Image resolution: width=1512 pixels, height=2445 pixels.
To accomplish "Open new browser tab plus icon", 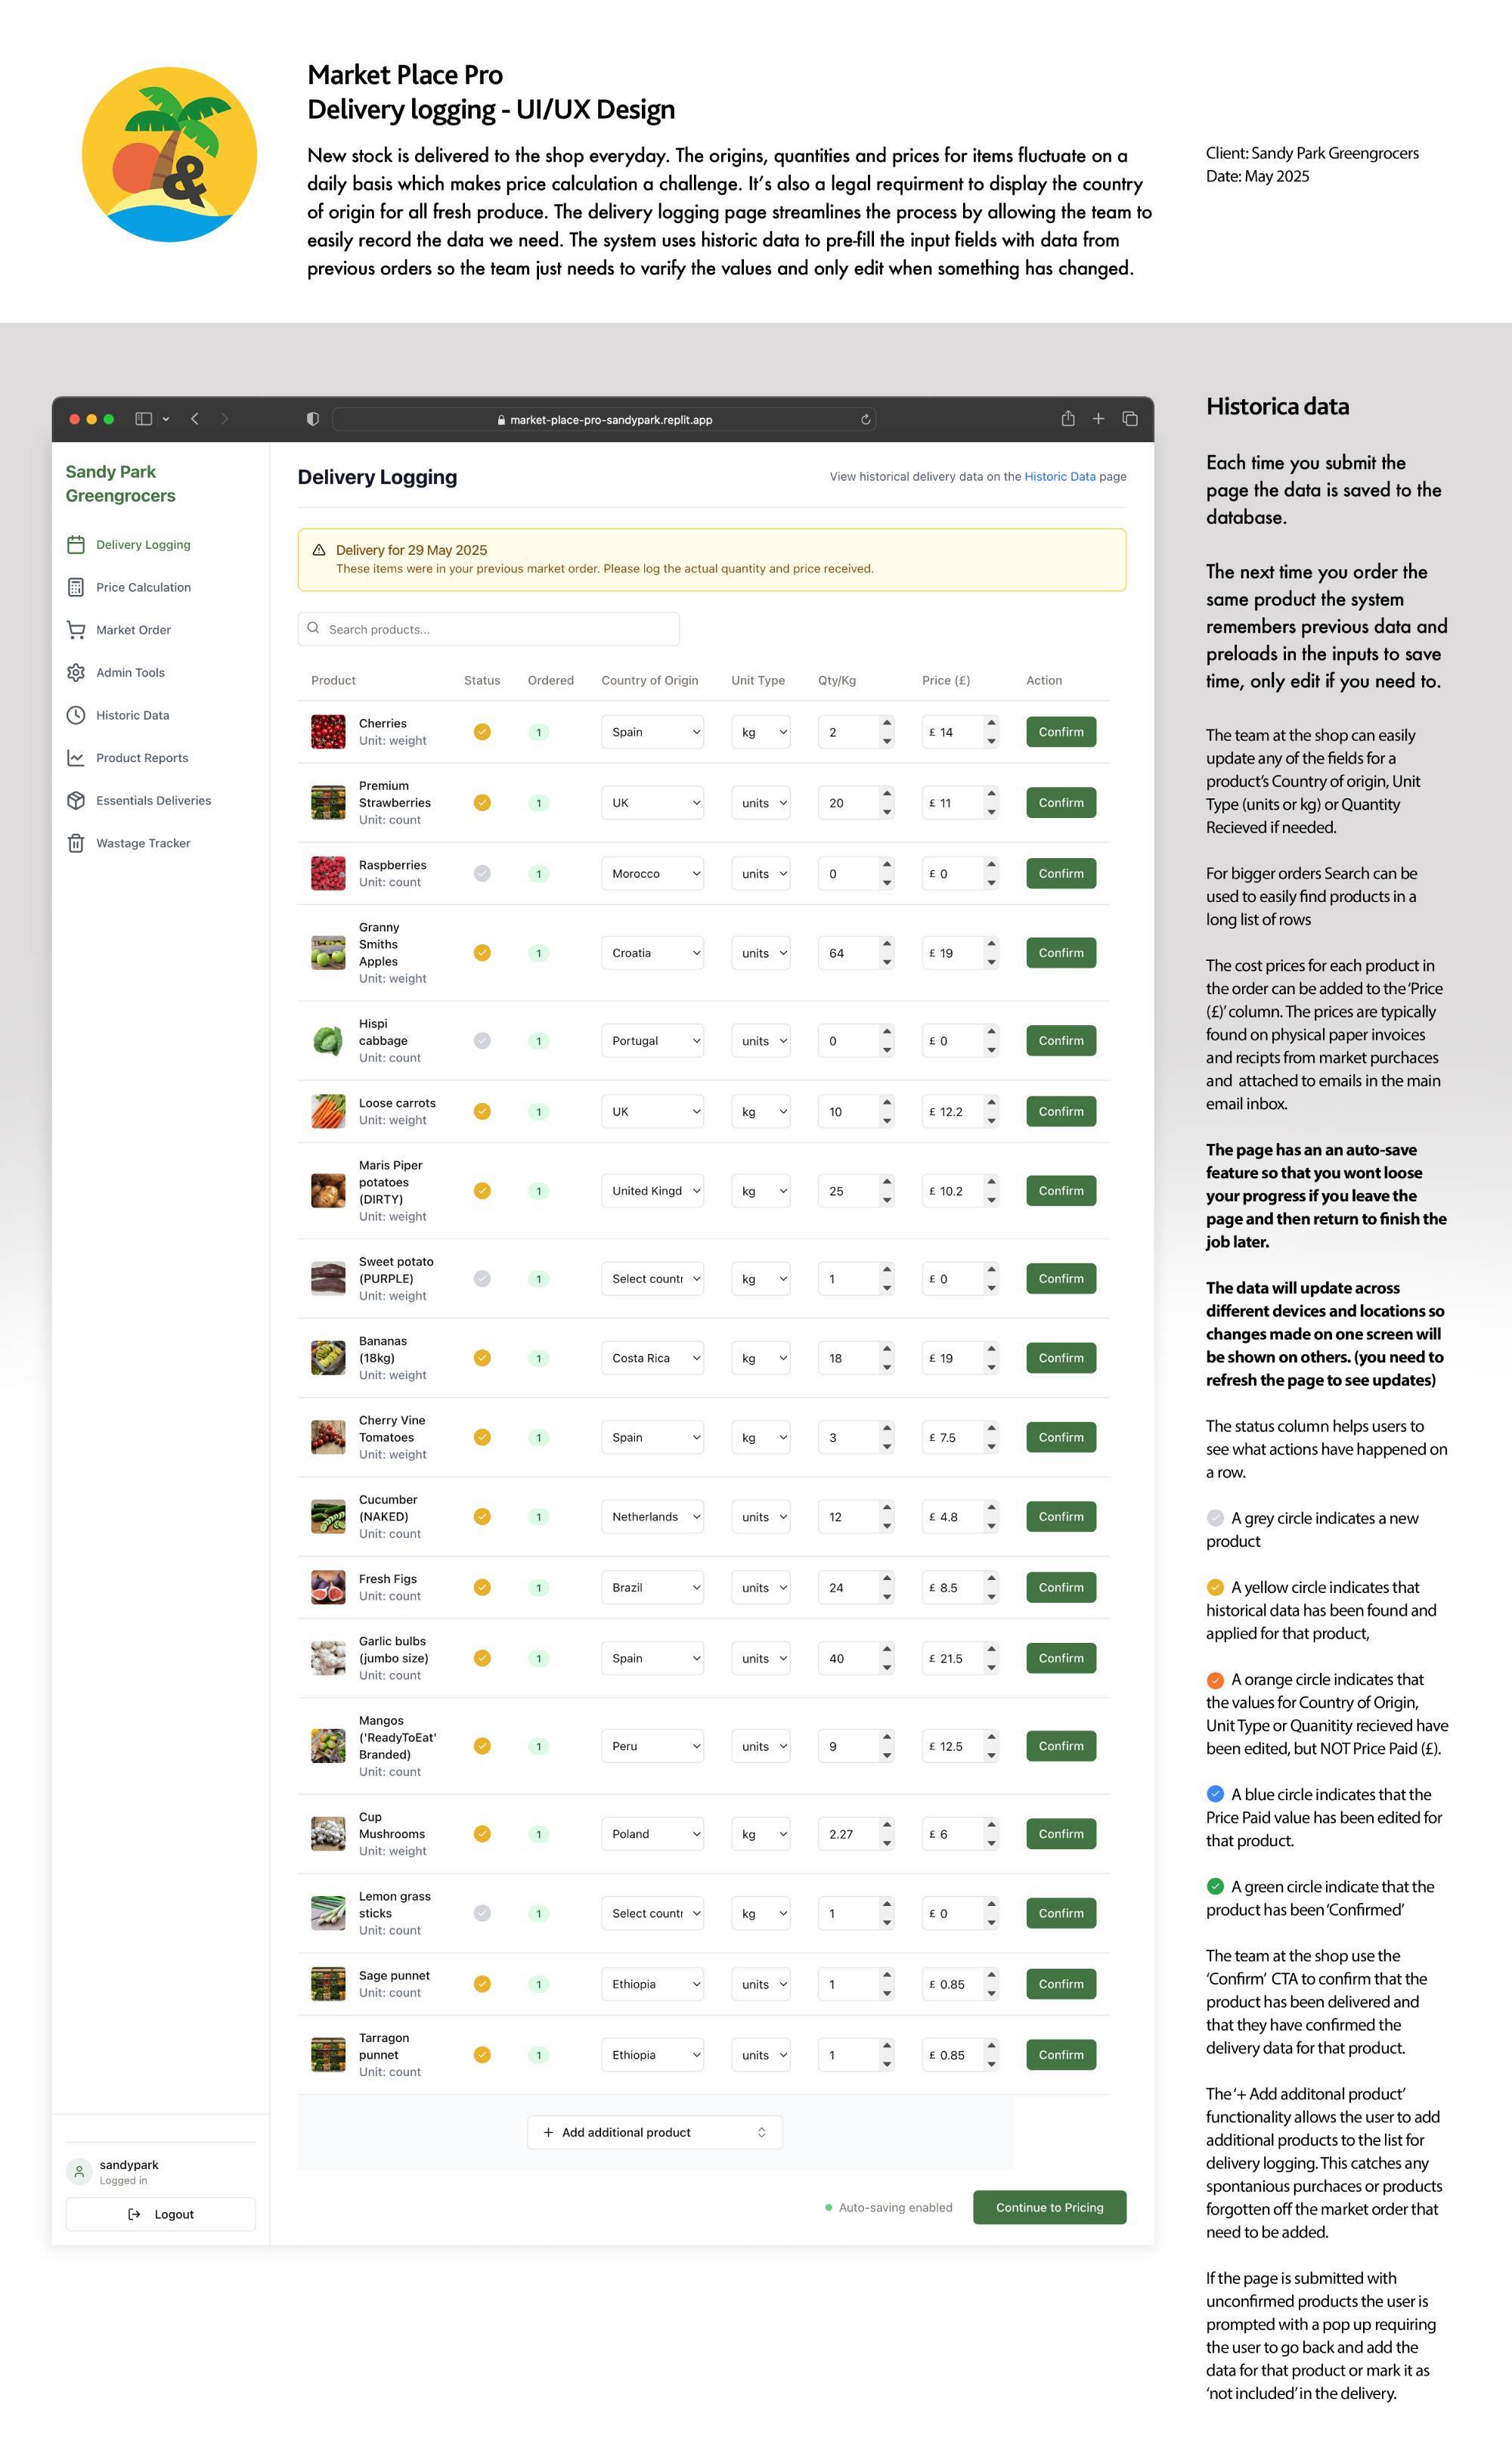I will 1098,419.
